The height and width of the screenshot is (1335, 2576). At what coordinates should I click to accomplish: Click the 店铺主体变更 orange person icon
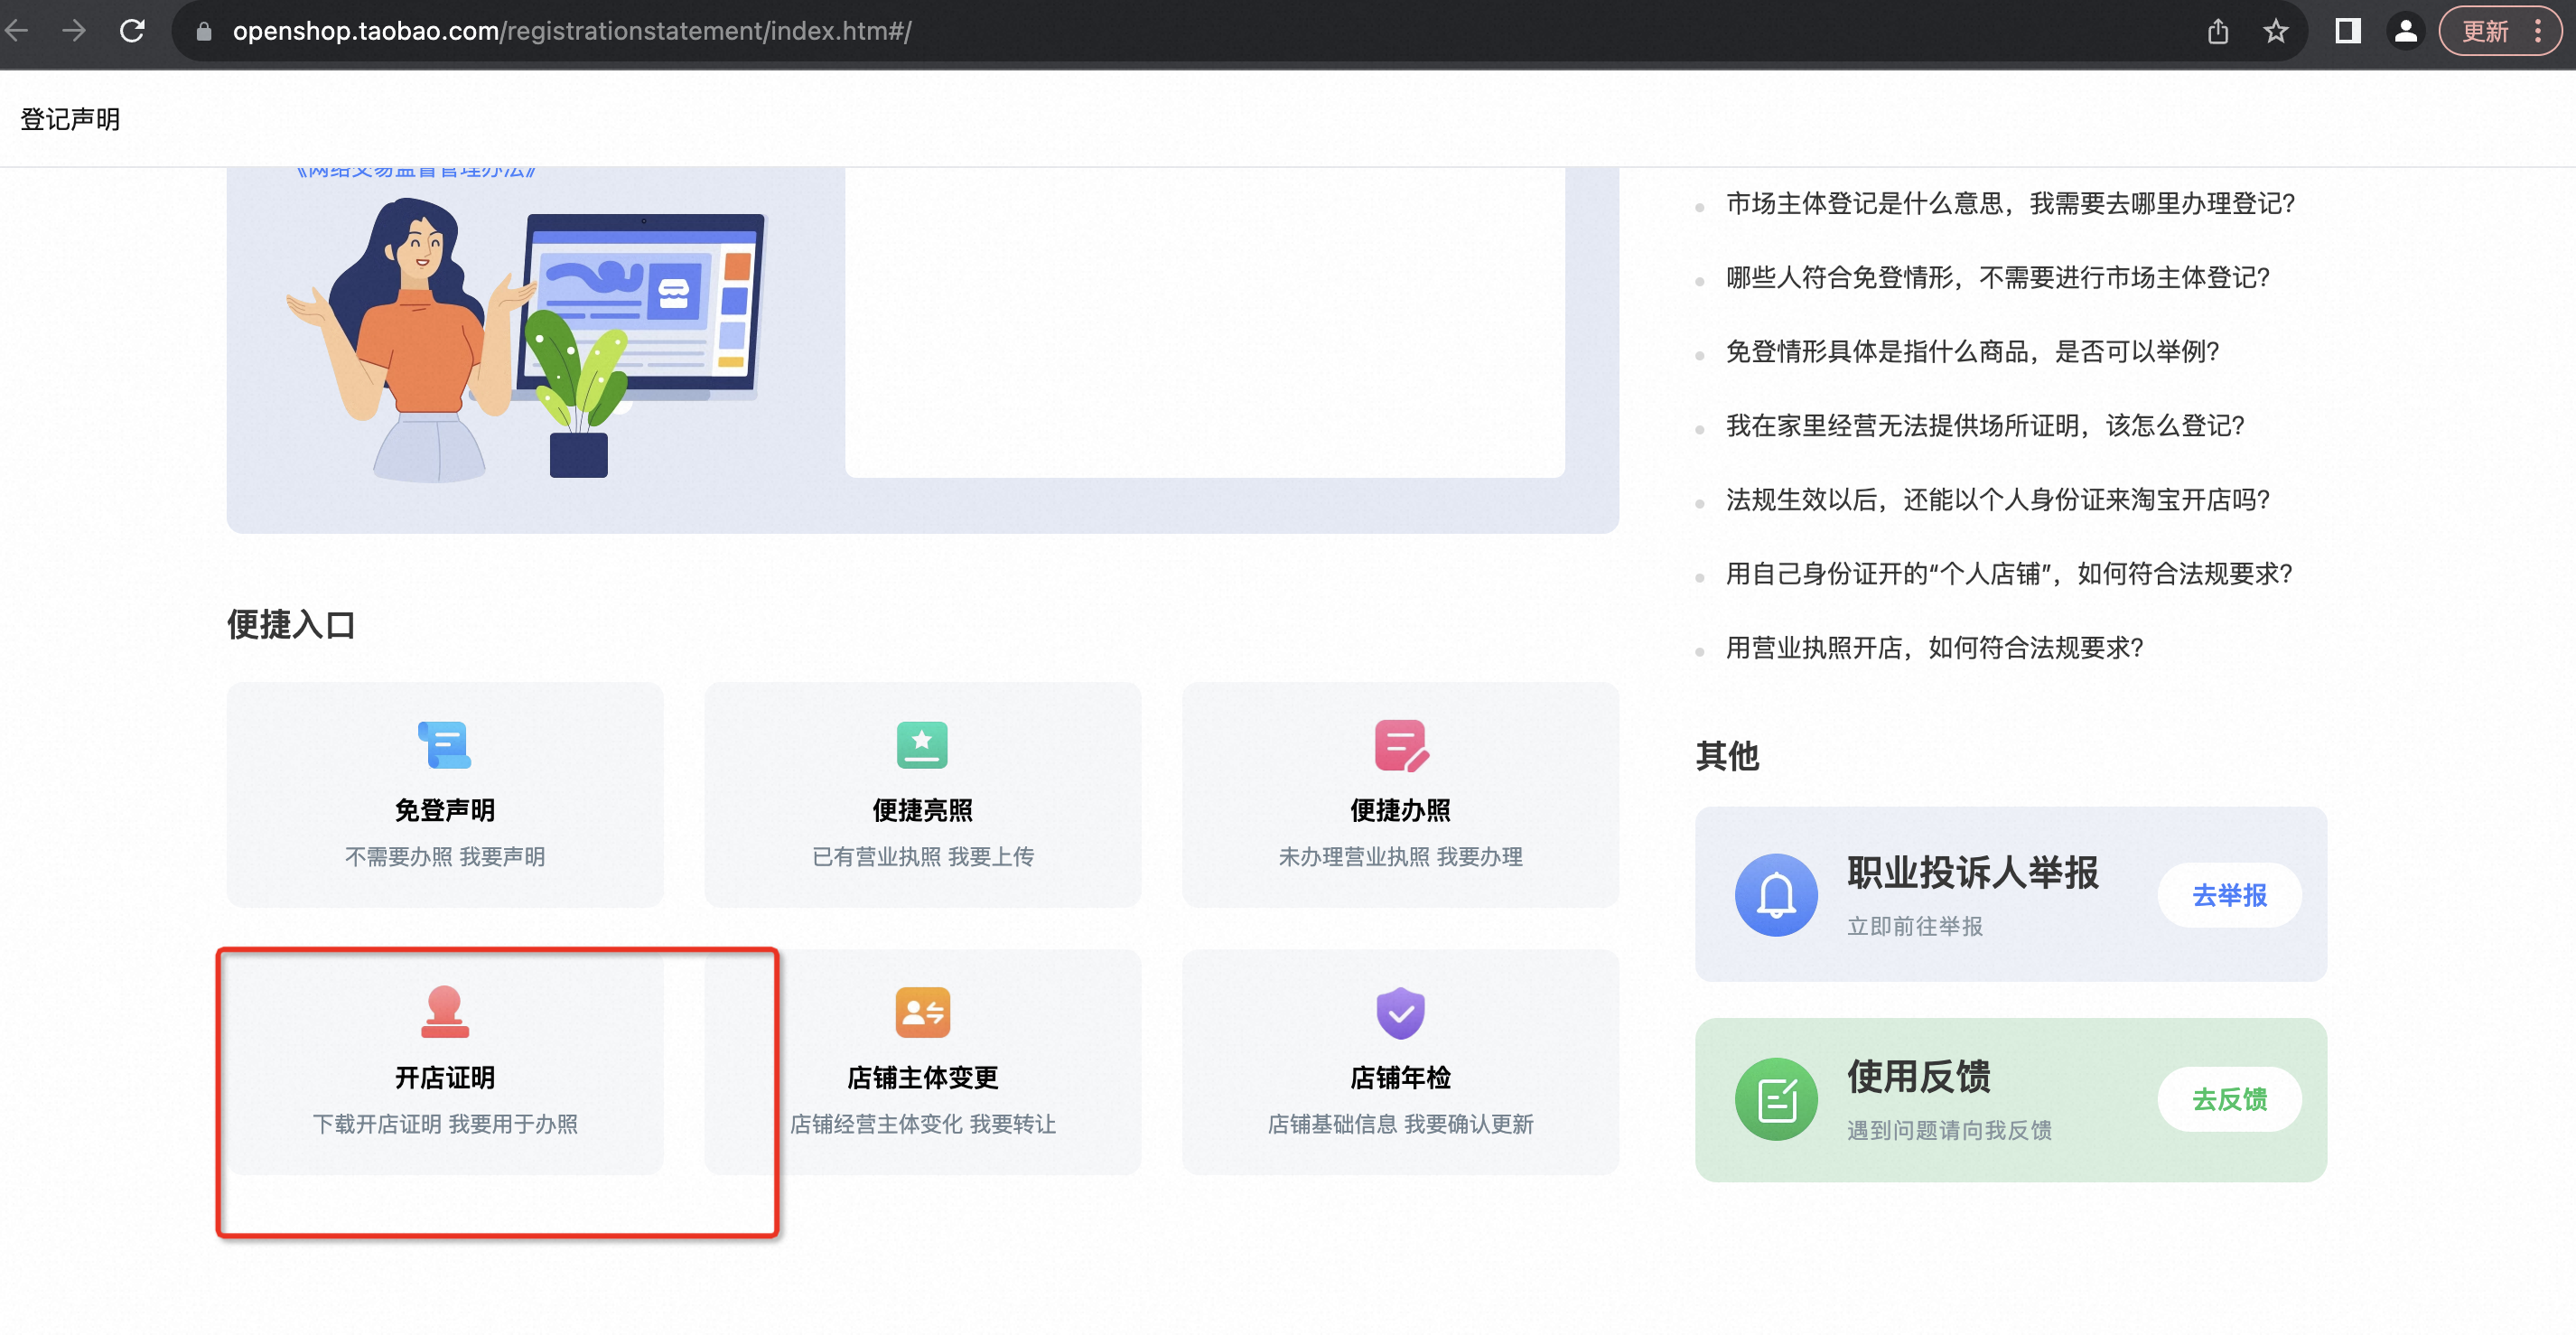[922, 1012]
